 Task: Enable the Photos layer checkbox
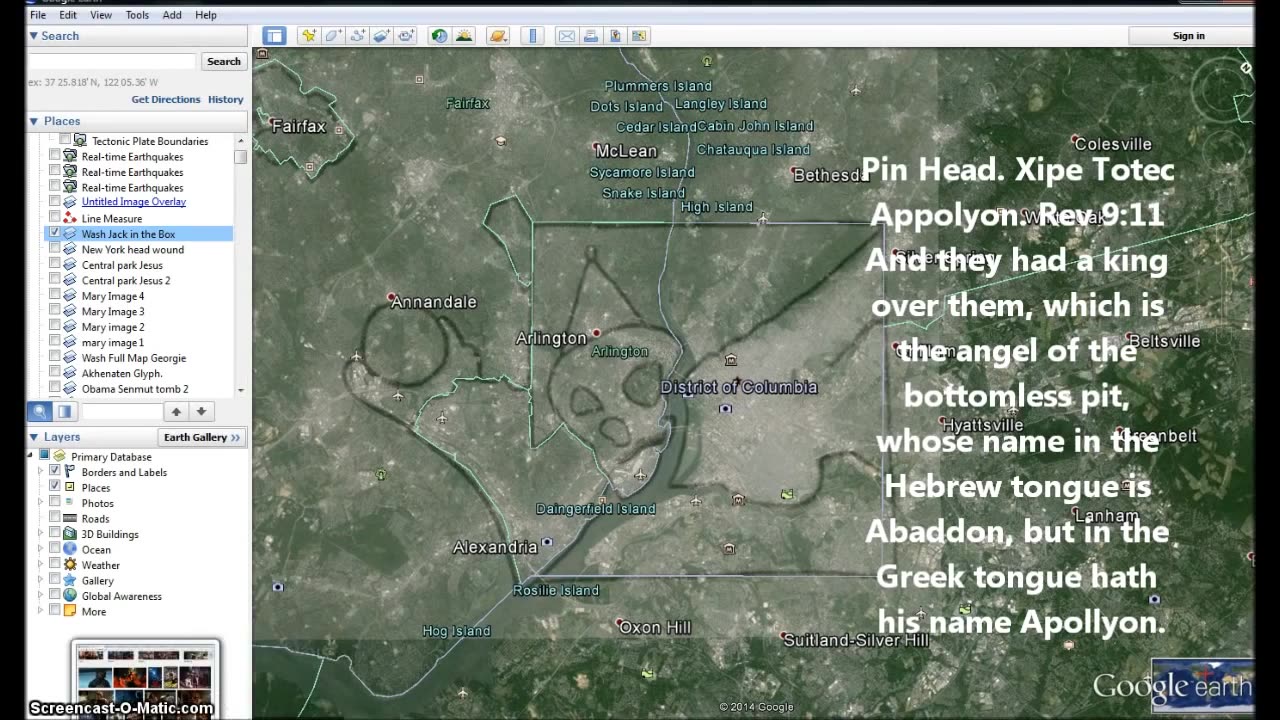pyautogui.click(x=55, y=503)
